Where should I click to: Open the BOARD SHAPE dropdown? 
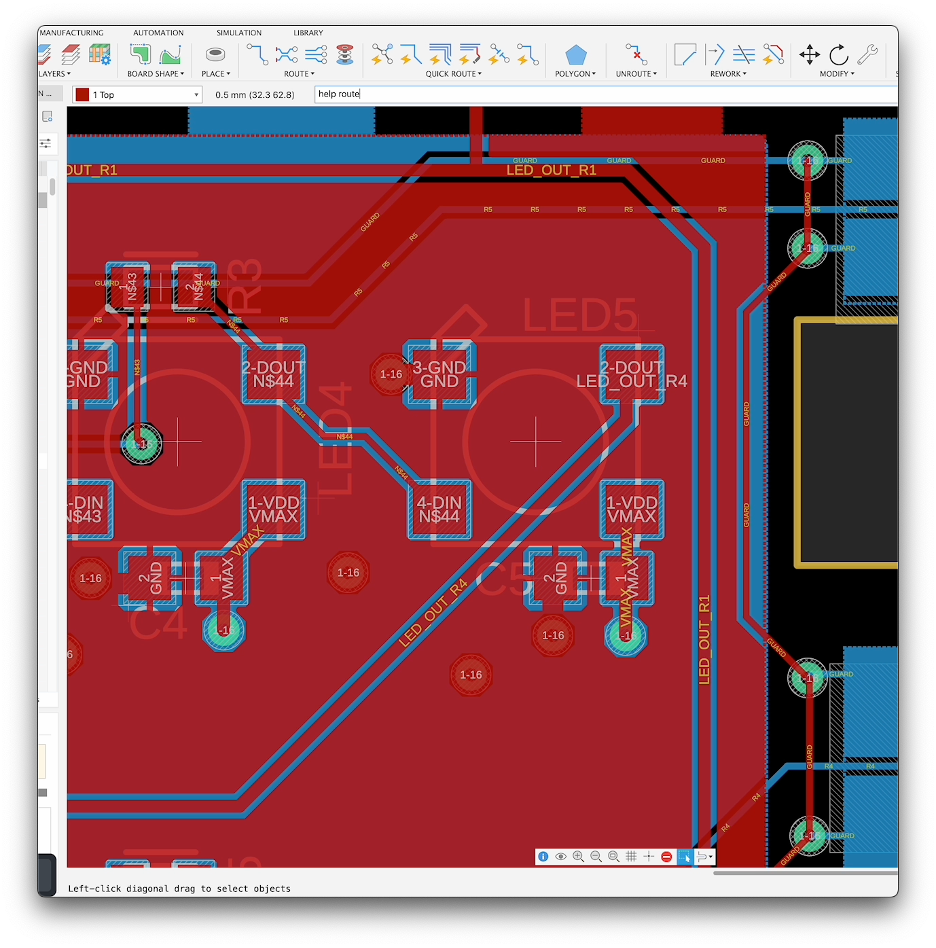tap(155, 74)
